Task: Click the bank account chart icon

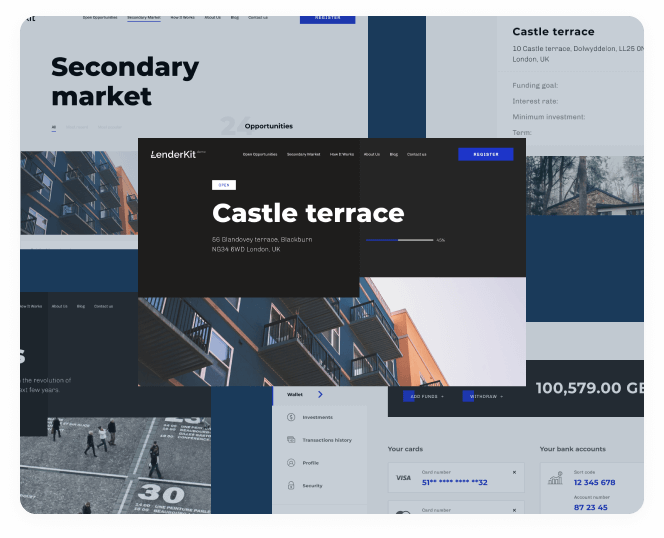Action: point(555,478)
